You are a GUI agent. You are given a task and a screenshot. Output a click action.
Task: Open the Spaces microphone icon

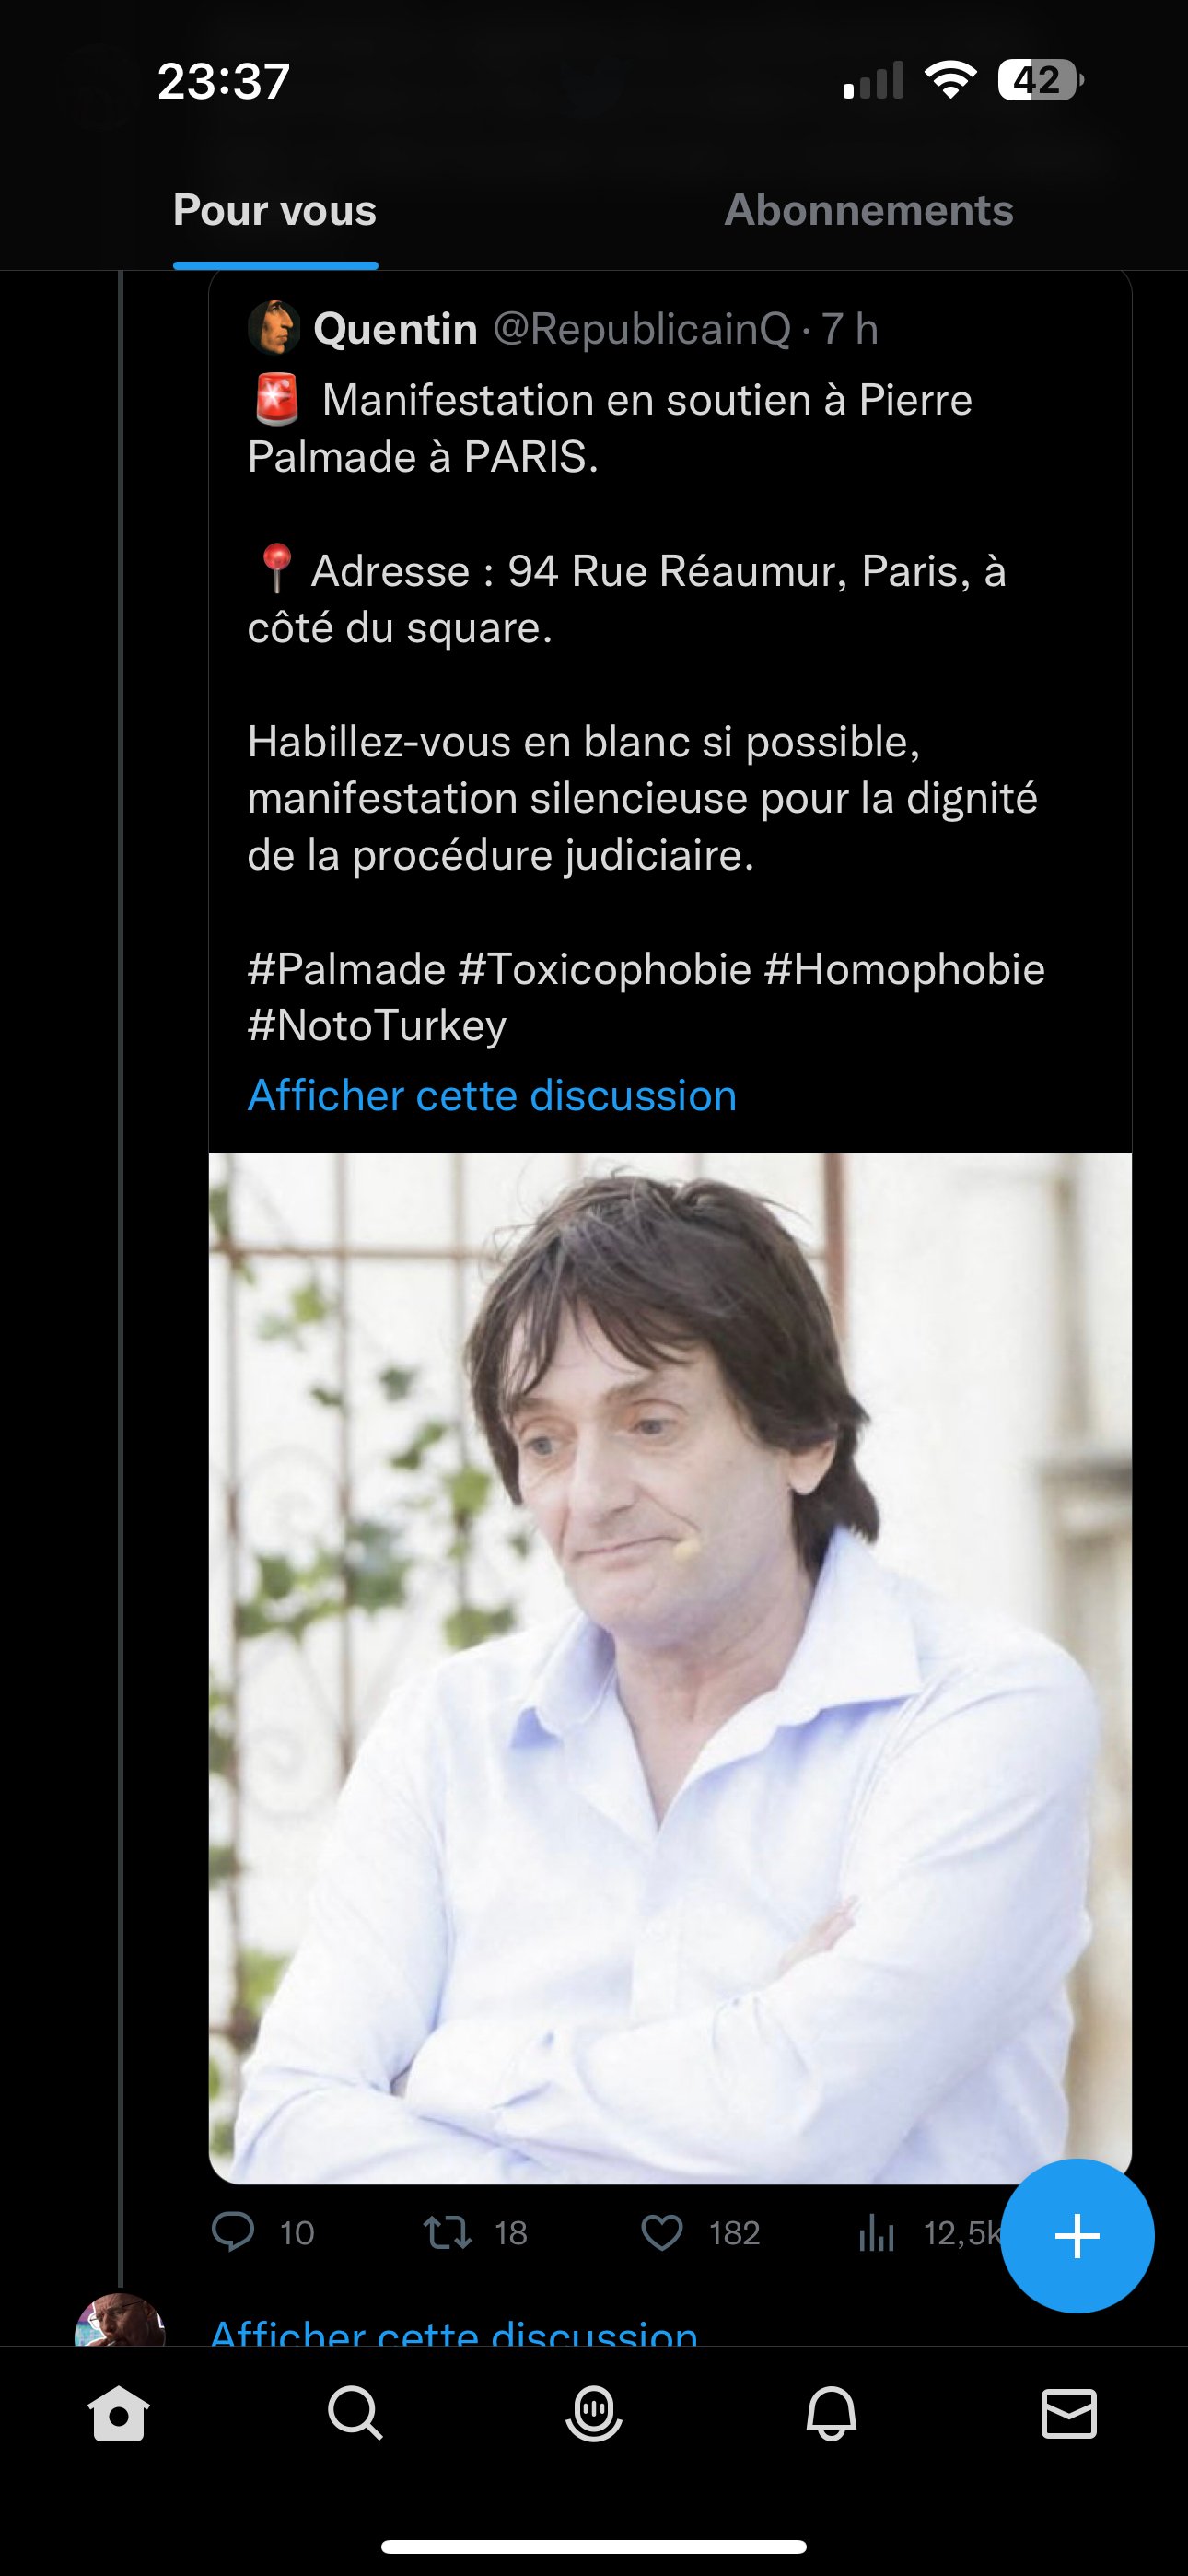(x=594, y=2415)
